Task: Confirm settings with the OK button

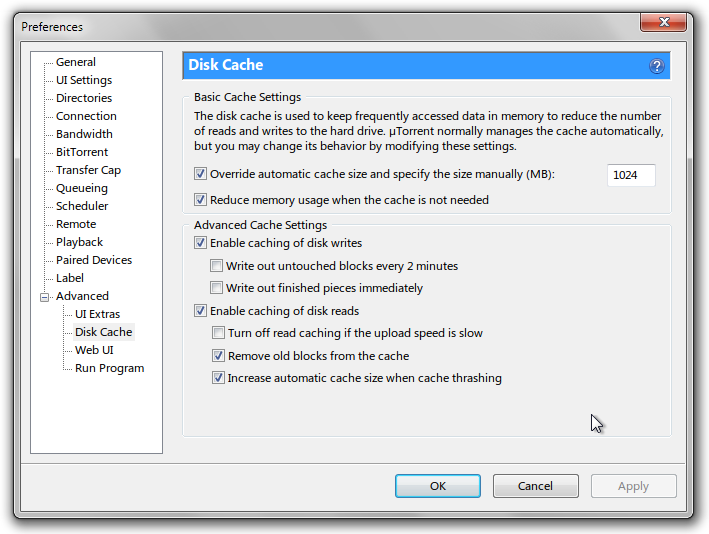Action: coord(438,486)
